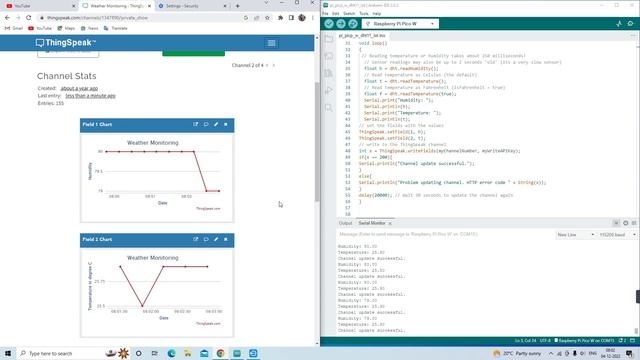Click the Windows Start button
640x360 pixels.
coord(8,353)
